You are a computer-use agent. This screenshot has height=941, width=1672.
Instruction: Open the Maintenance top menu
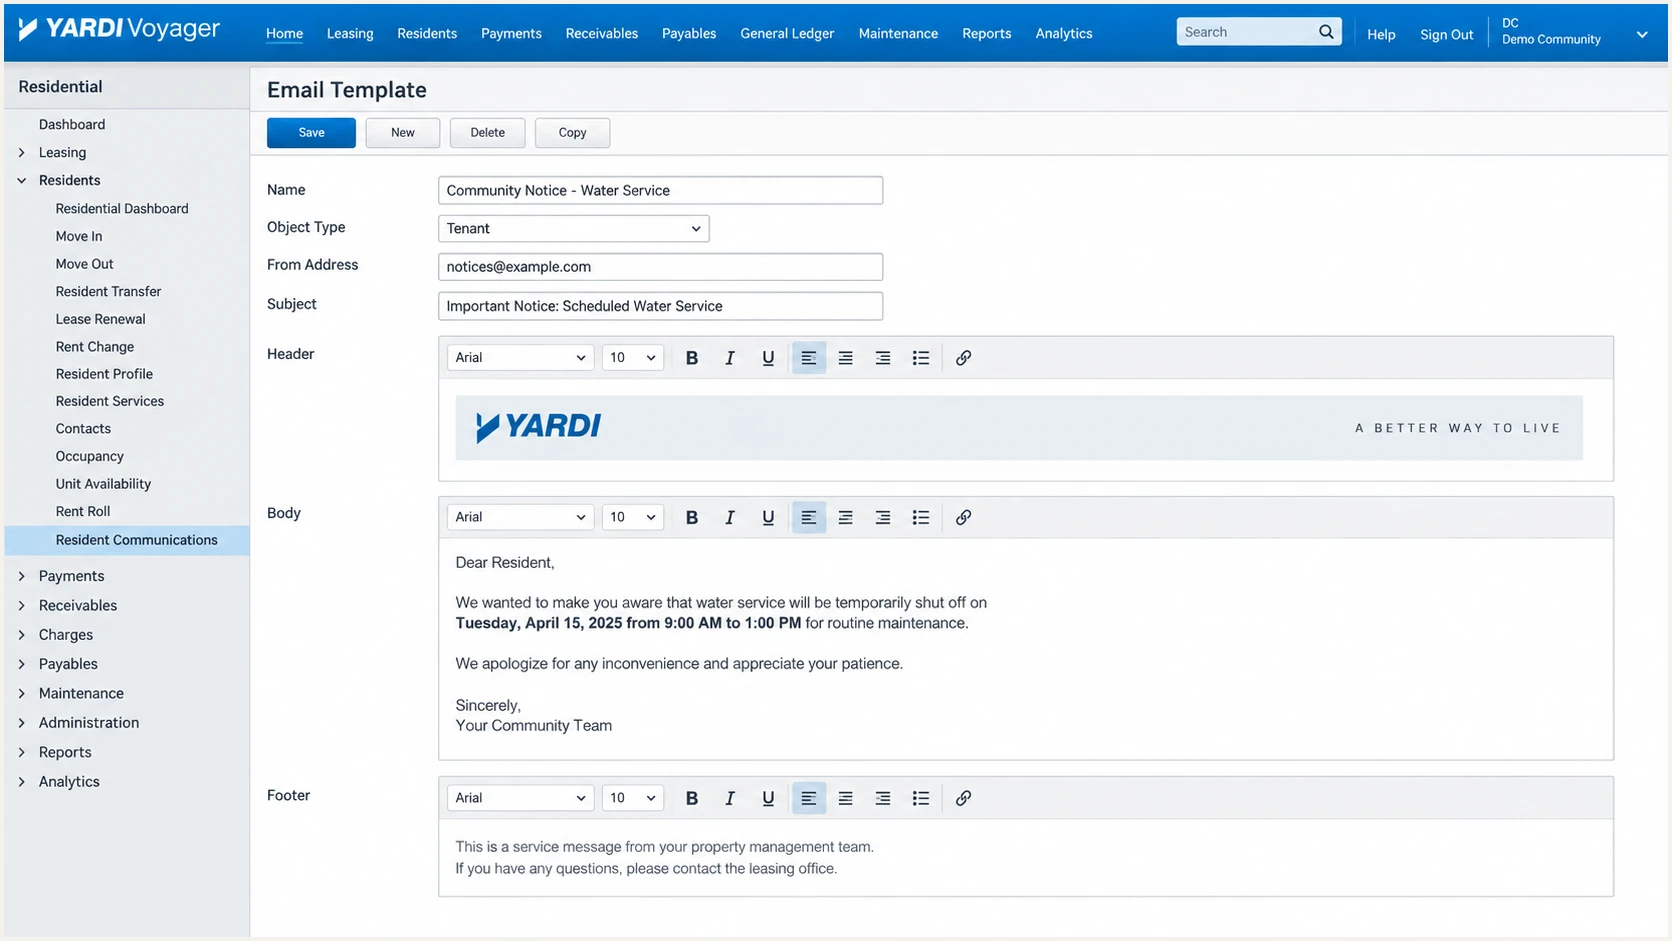point(898,33)
